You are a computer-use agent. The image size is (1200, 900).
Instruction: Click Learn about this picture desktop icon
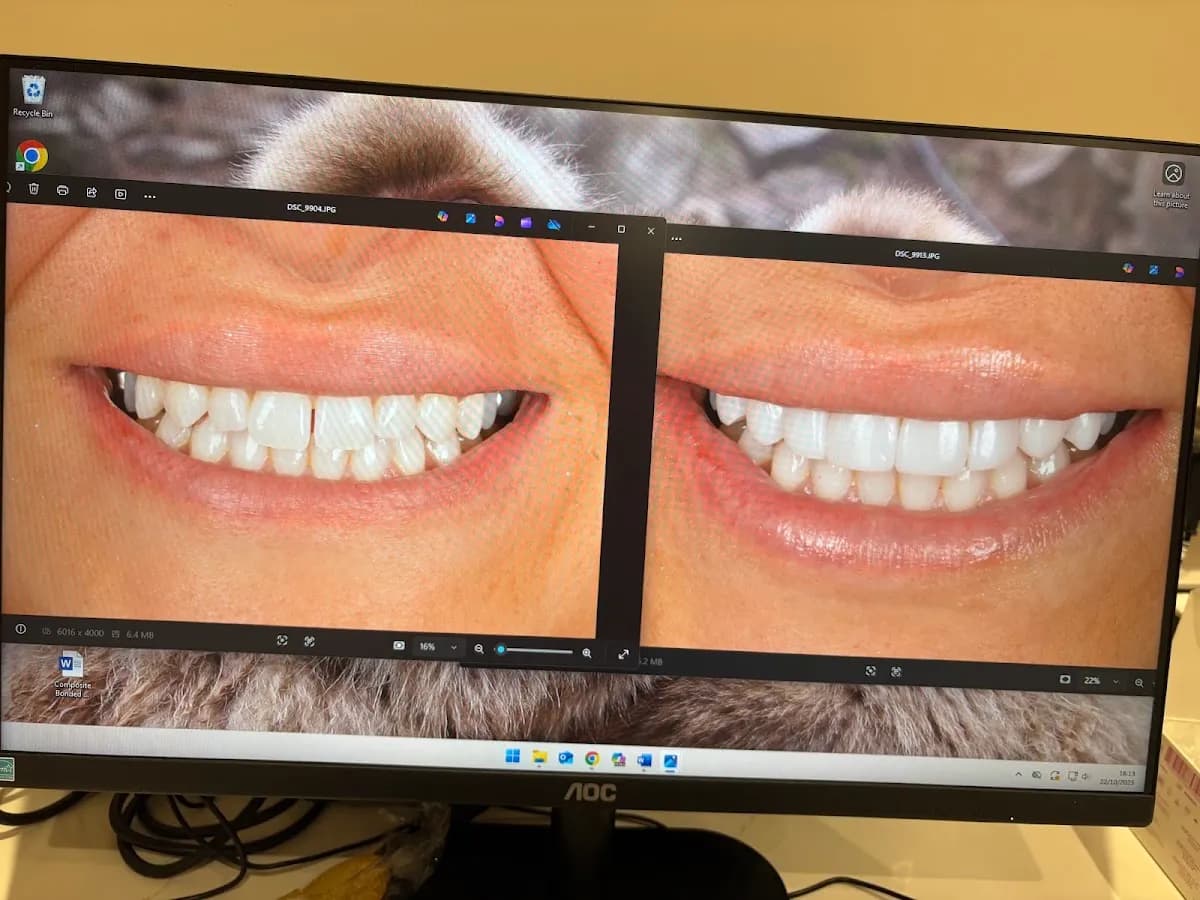coord(1172,185)
